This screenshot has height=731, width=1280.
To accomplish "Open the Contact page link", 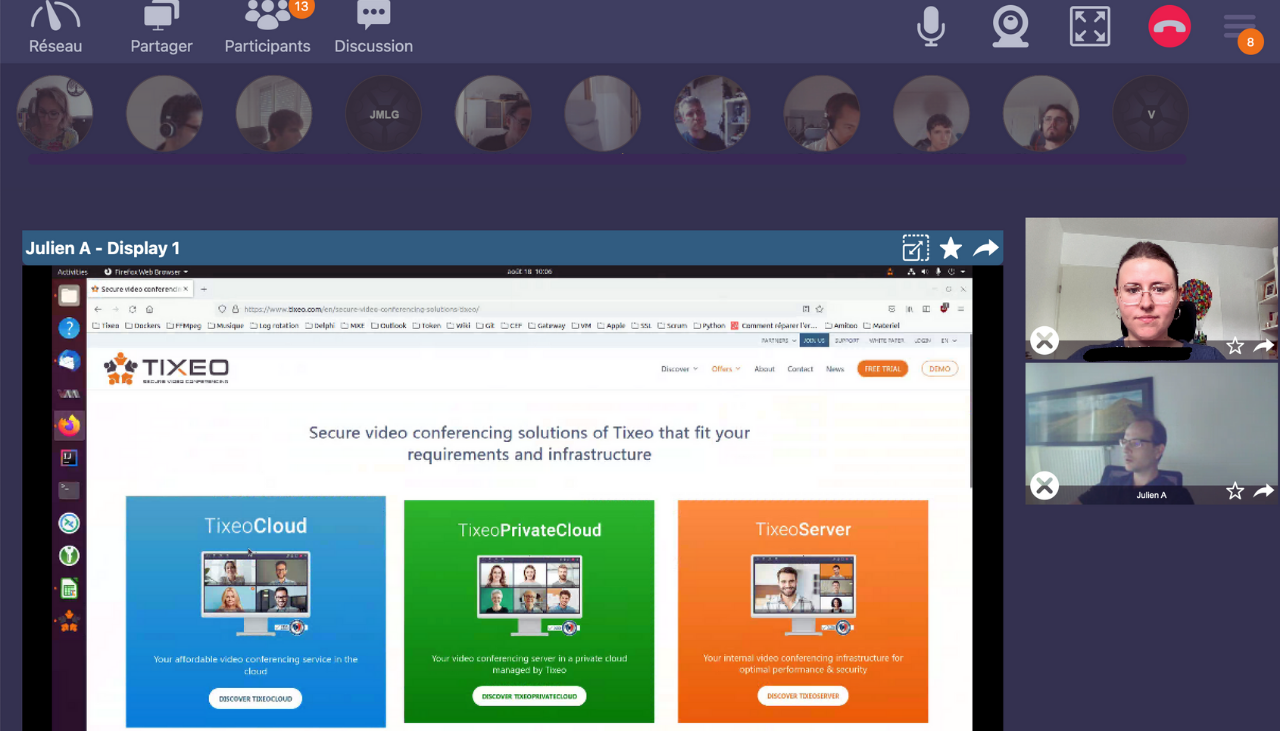I will [800, 369].
